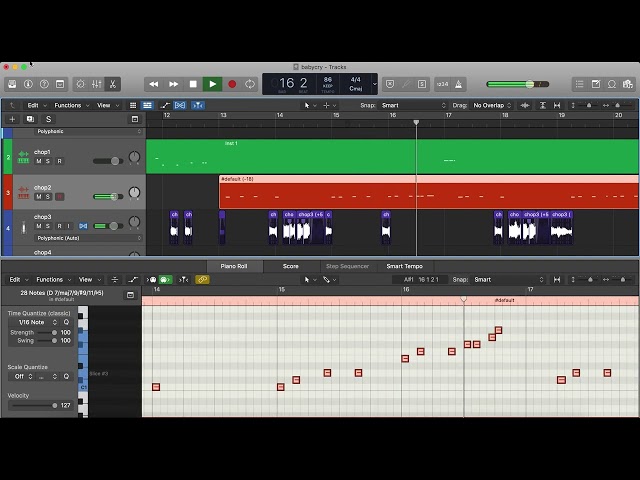Open Scale Quantize Off dropdown
This screenshot has width=640, height=480.
point(21,376)
